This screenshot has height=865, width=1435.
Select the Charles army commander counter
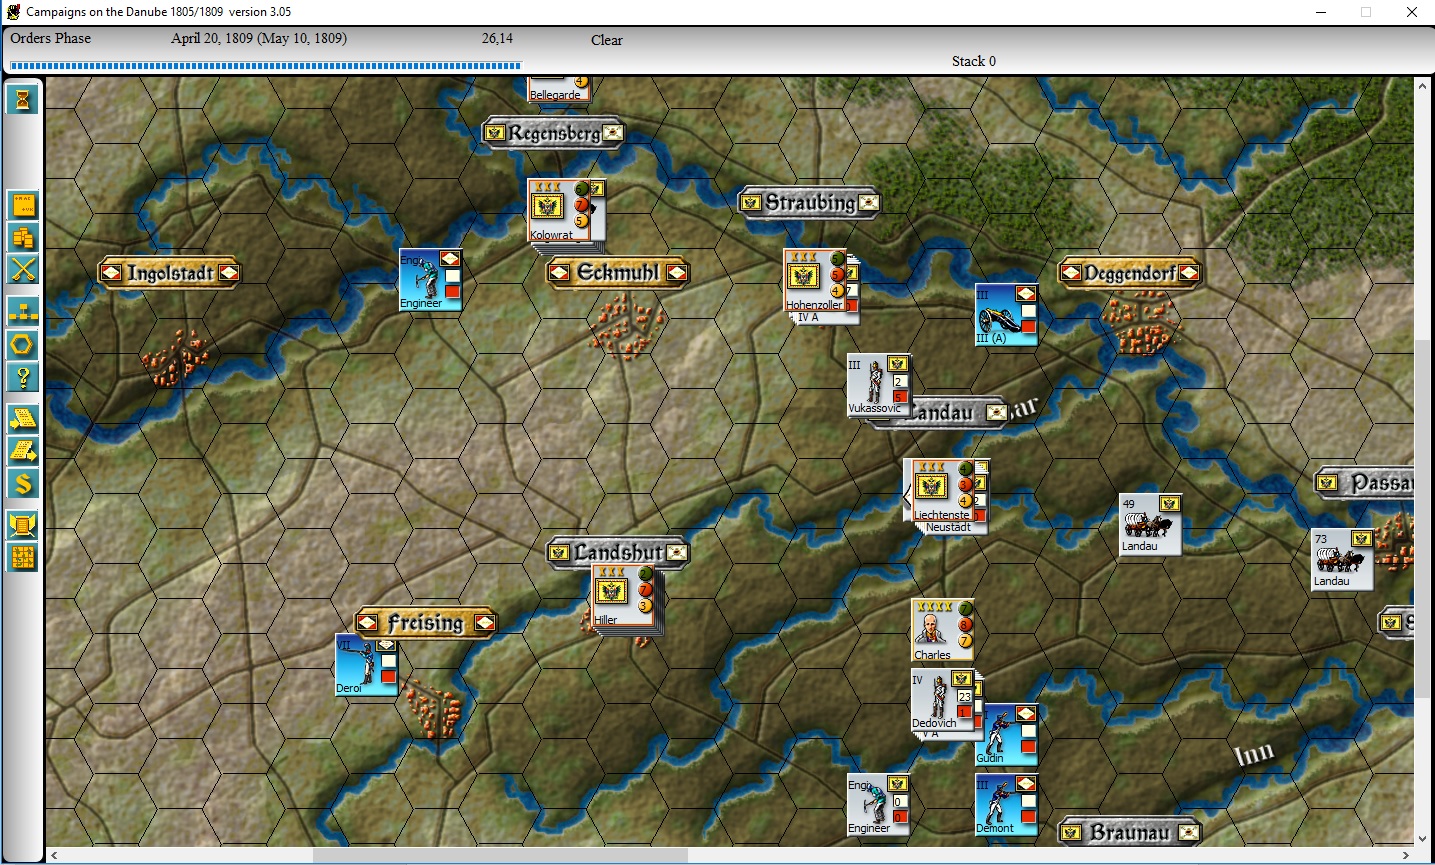coord(942,630)
